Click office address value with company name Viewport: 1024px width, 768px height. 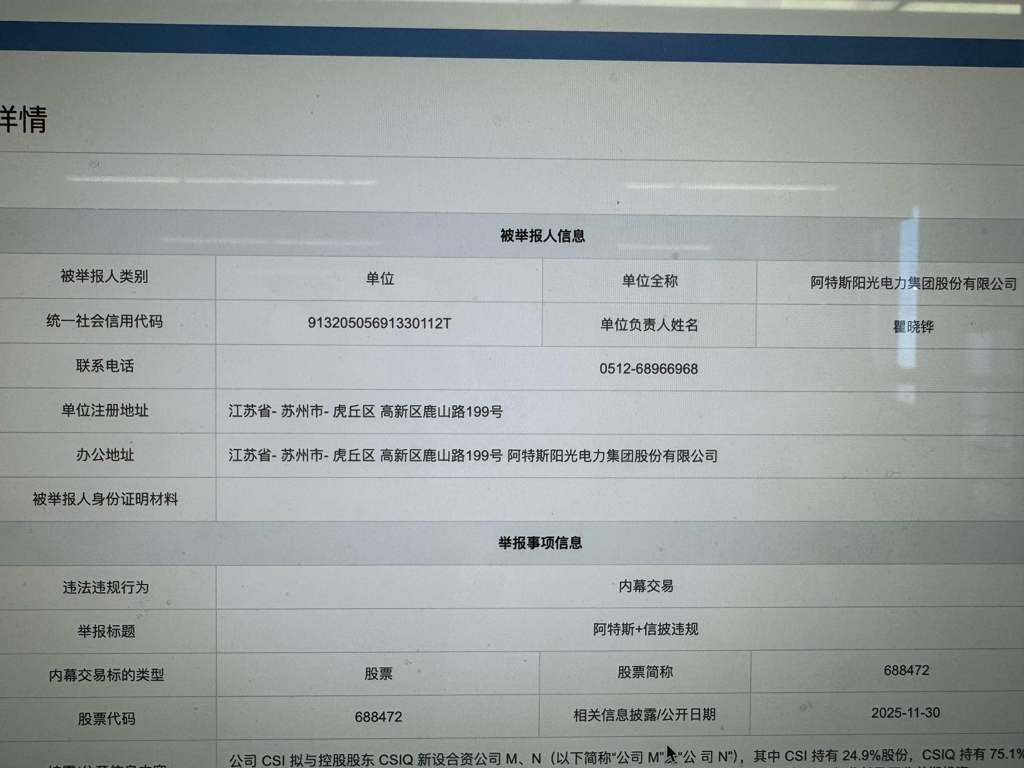[473, 456]
